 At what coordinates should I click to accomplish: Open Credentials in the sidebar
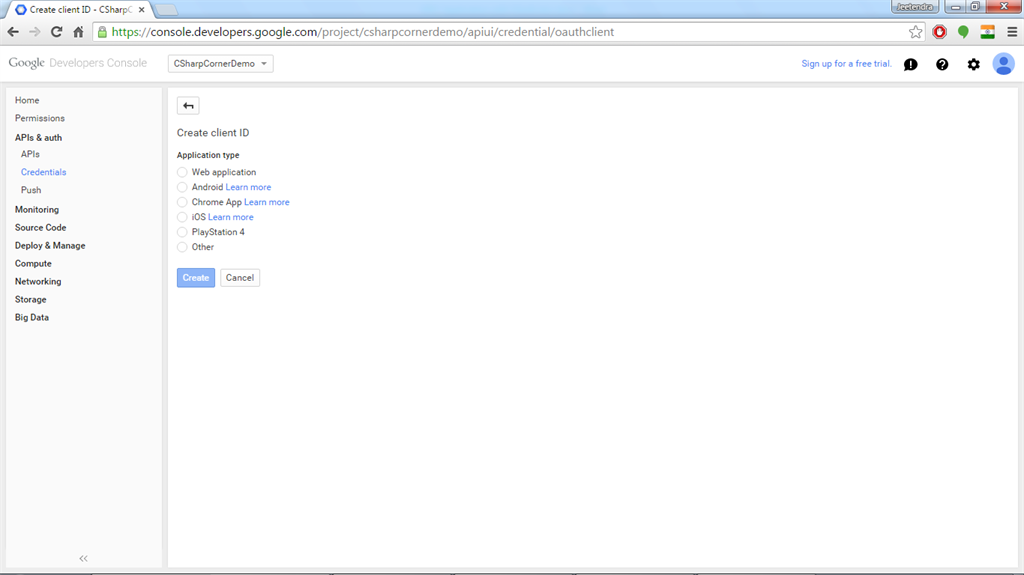click(x=44, y=172)
